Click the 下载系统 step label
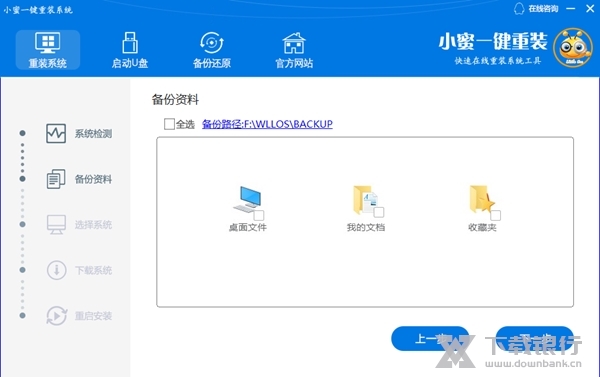This screenshot has height=377, width=600. (93, 270)
